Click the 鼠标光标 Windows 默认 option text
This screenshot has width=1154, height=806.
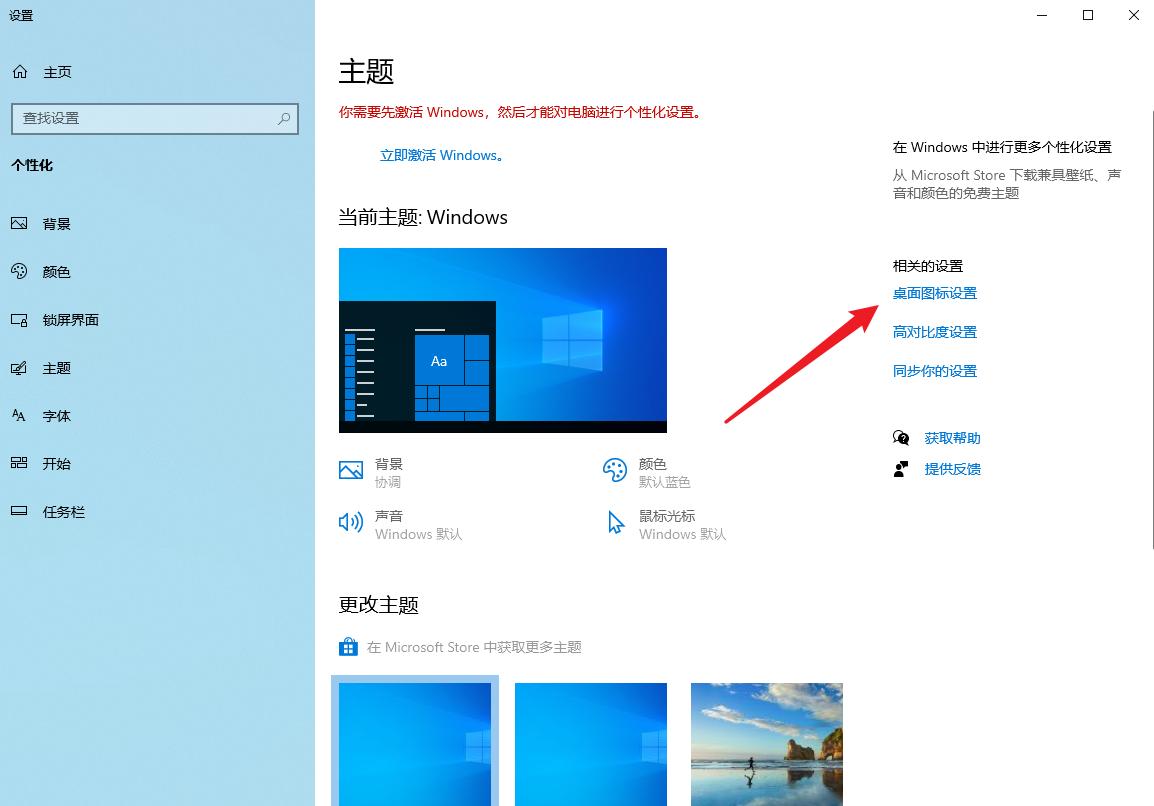[682, 525]
